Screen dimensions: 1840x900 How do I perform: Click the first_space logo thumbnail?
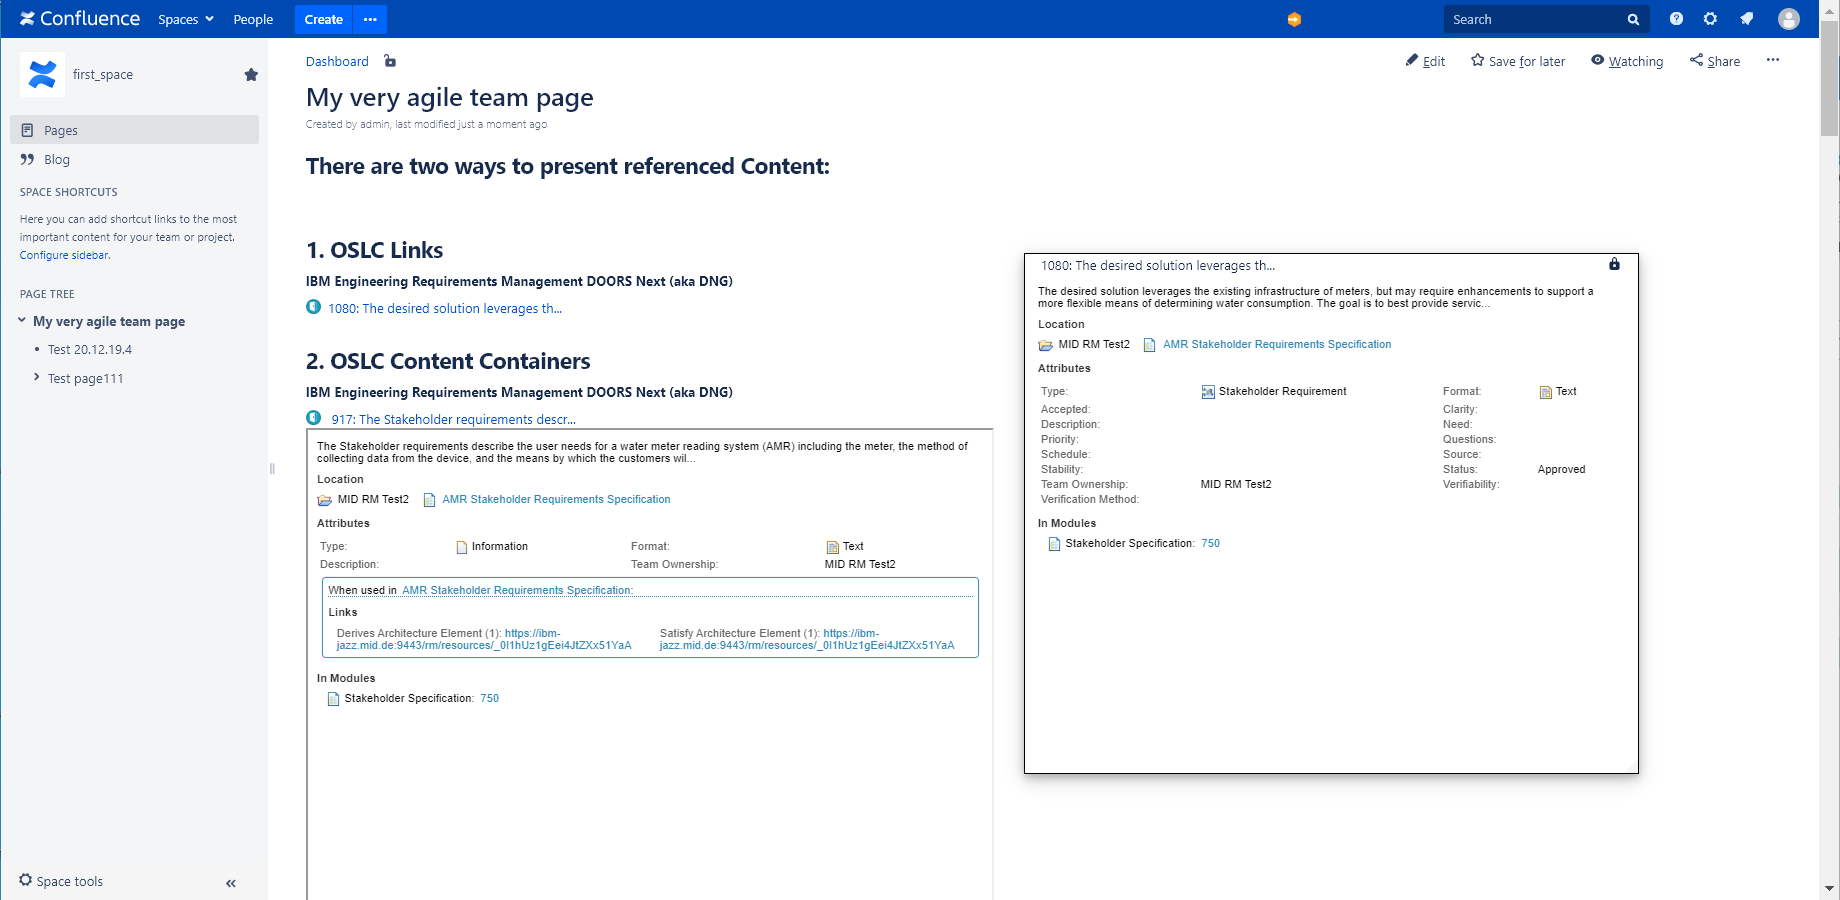pos(42,74)
